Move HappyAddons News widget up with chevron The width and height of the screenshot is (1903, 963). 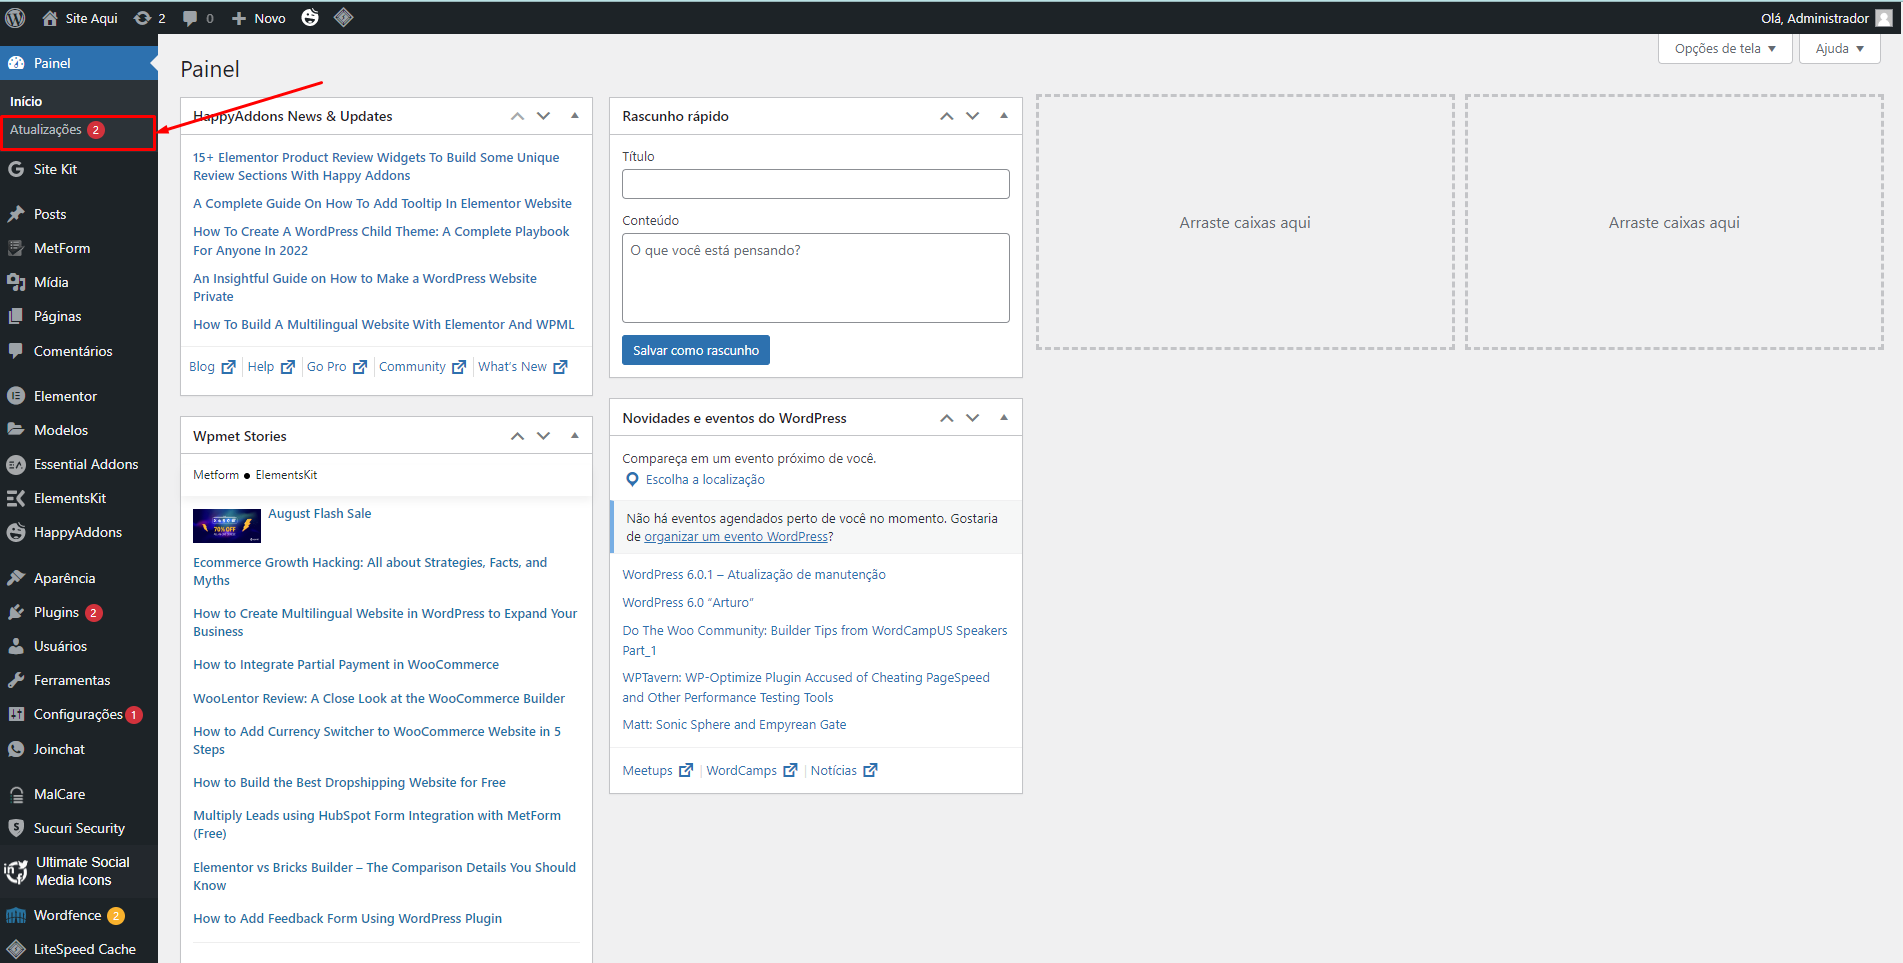pyautogui.click(x=517, y=116)
